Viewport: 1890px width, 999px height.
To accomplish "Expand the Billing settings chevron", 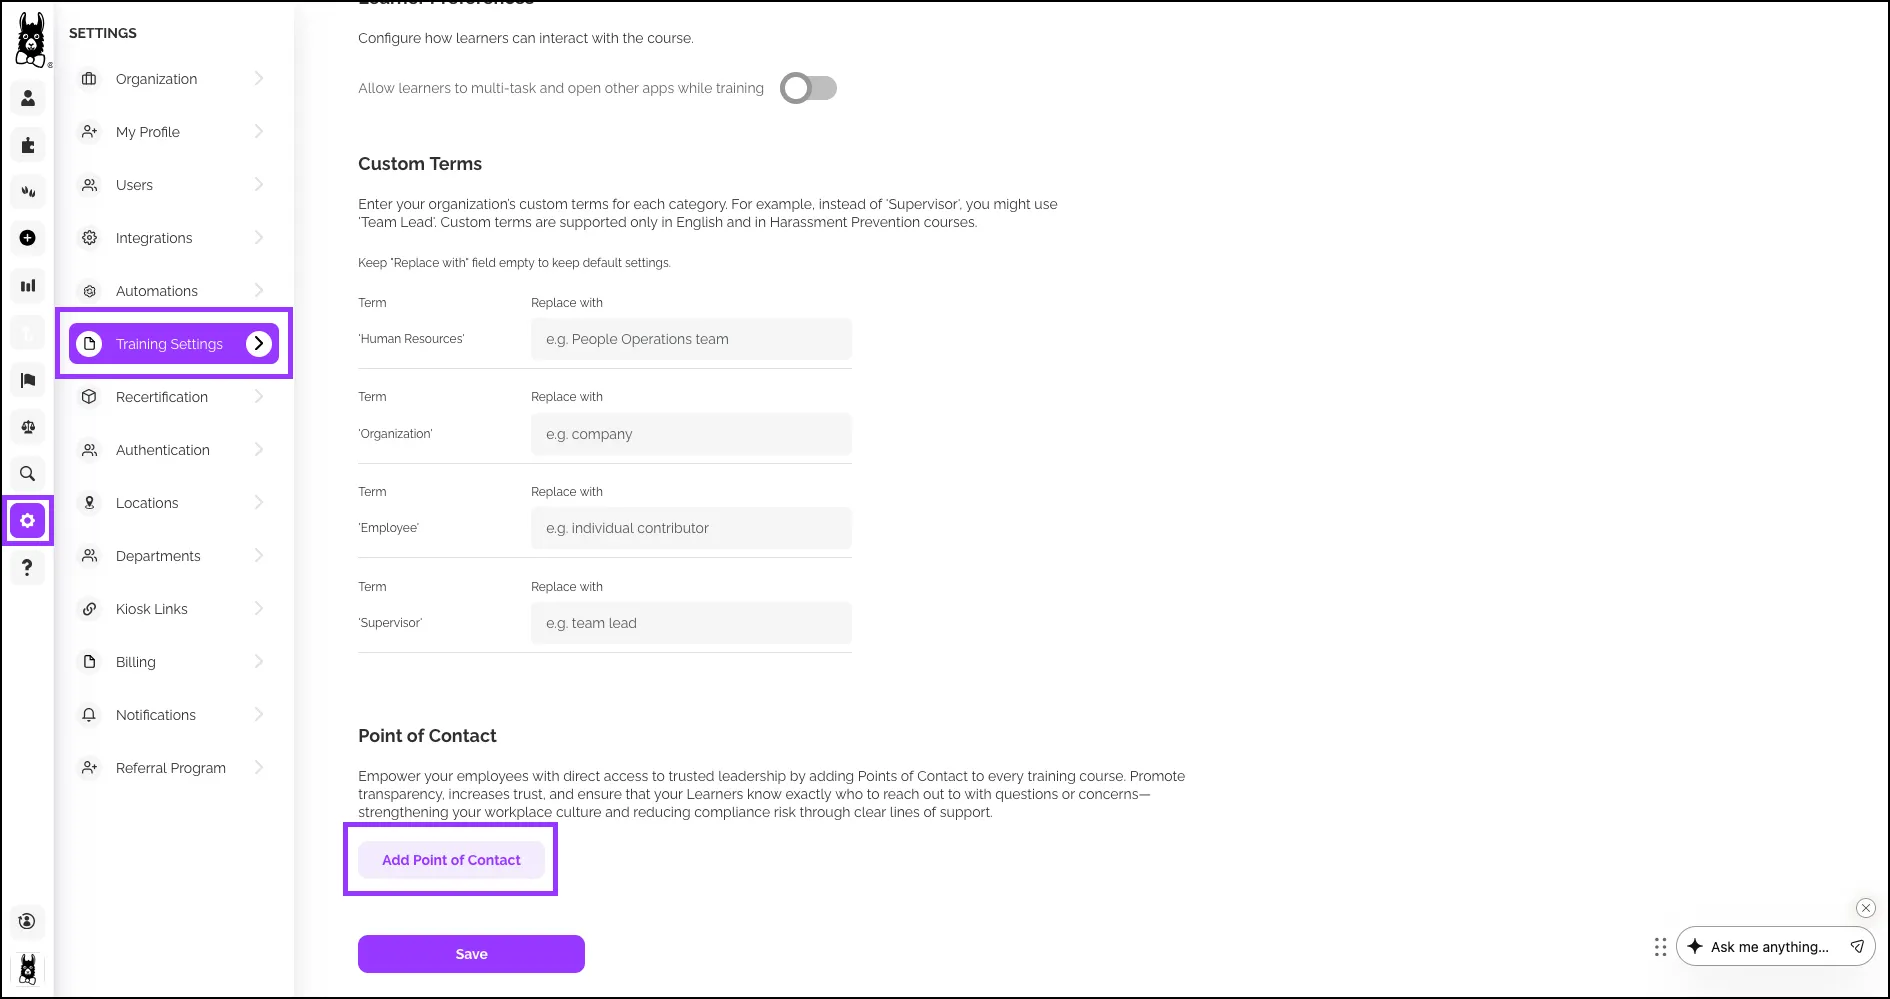I will point(259,661).
